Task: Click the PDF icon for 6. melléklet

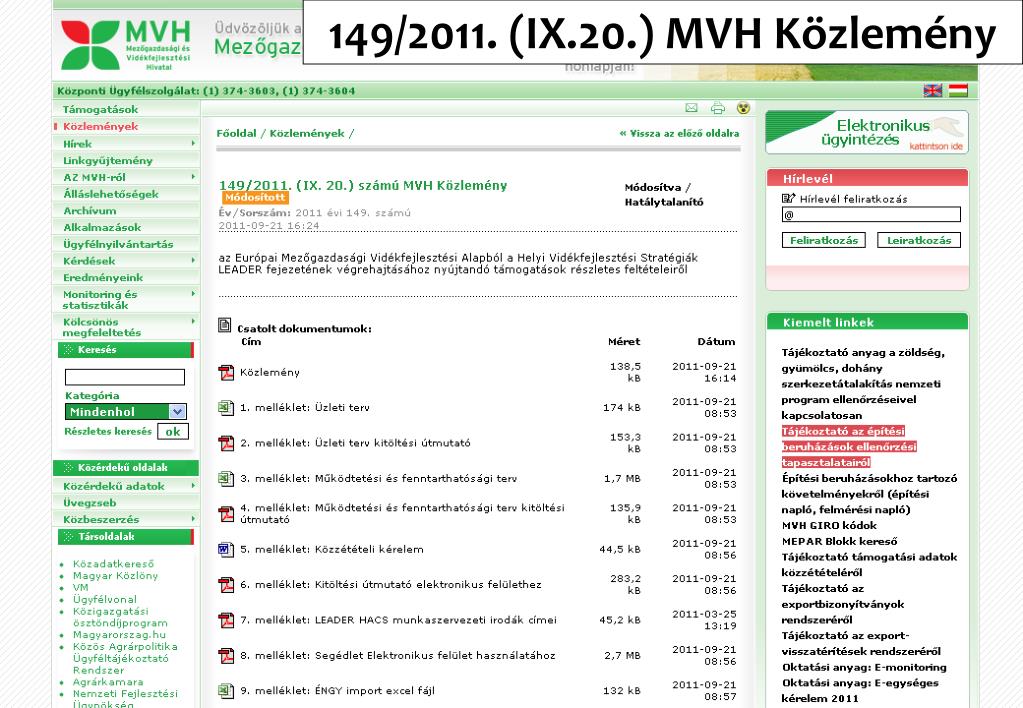Action: pos(226,585)
